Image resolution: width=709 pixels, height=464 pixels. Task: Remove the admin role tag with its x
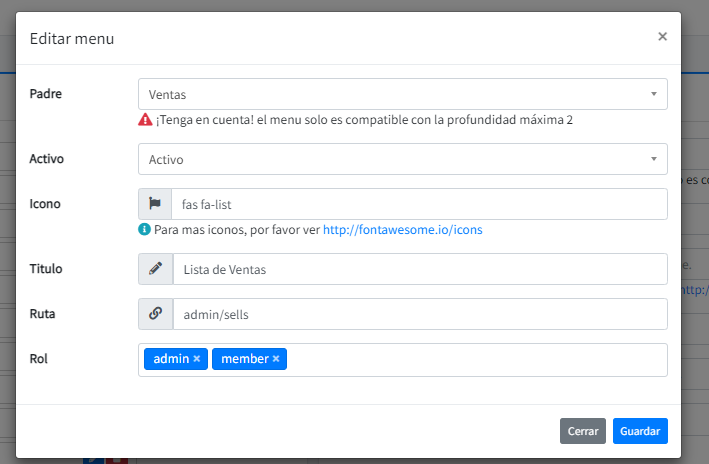click(x=197, y=359)
